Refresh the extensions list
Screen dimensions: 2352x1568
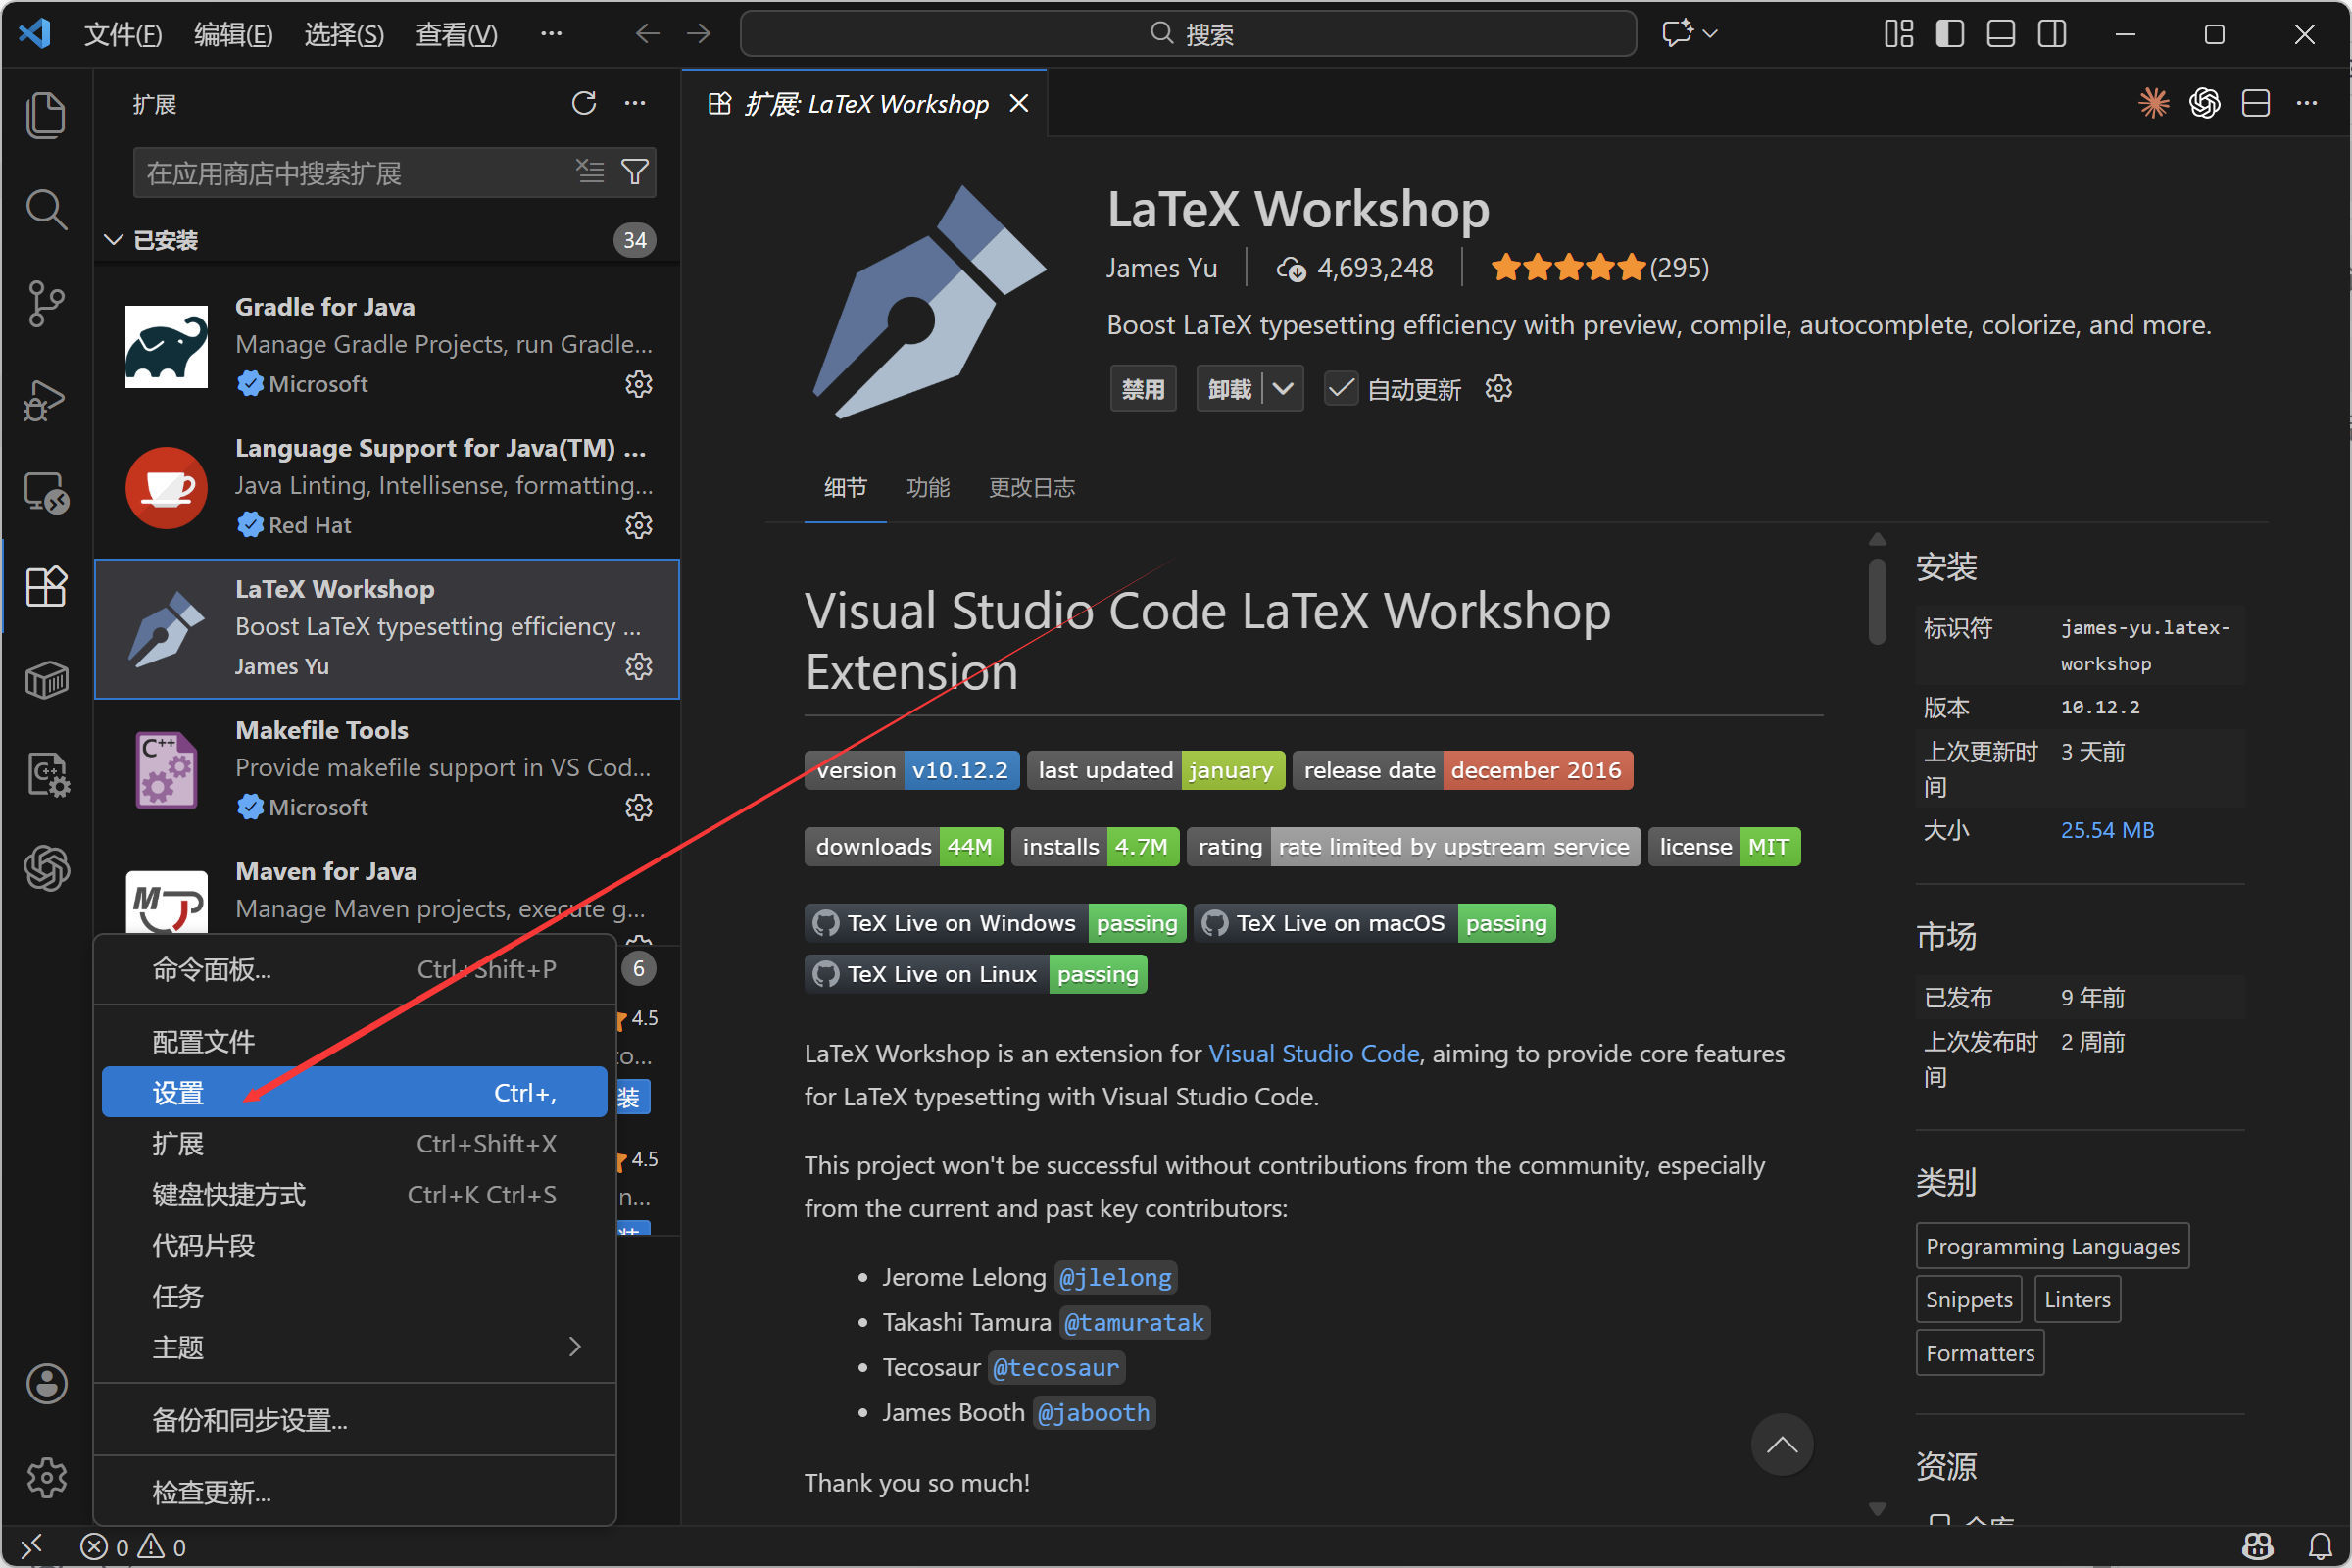tap(584, 103)
